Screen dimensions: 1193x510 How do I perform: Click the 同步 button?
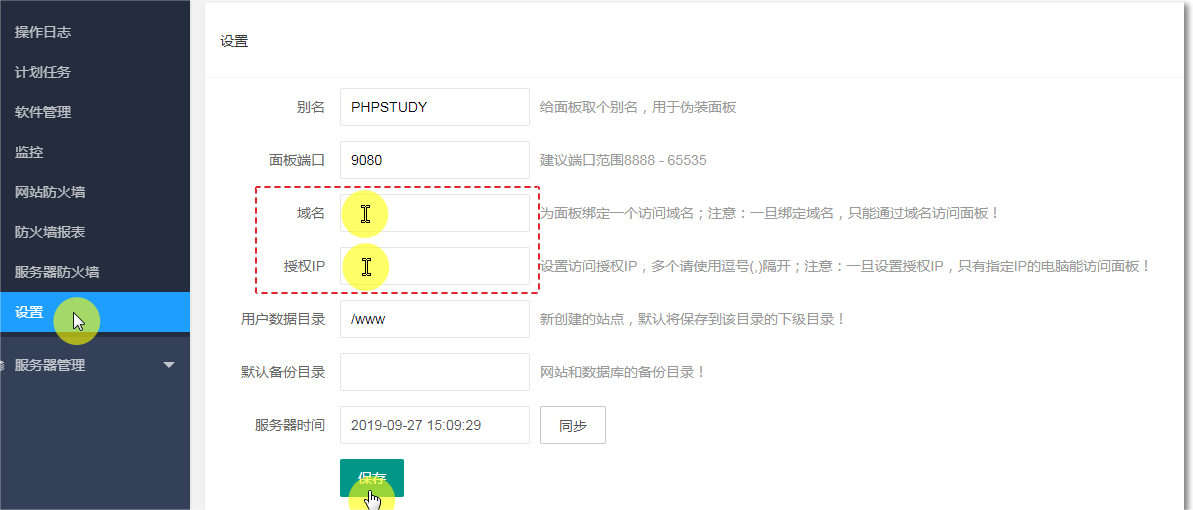click(x=573, y=425)
